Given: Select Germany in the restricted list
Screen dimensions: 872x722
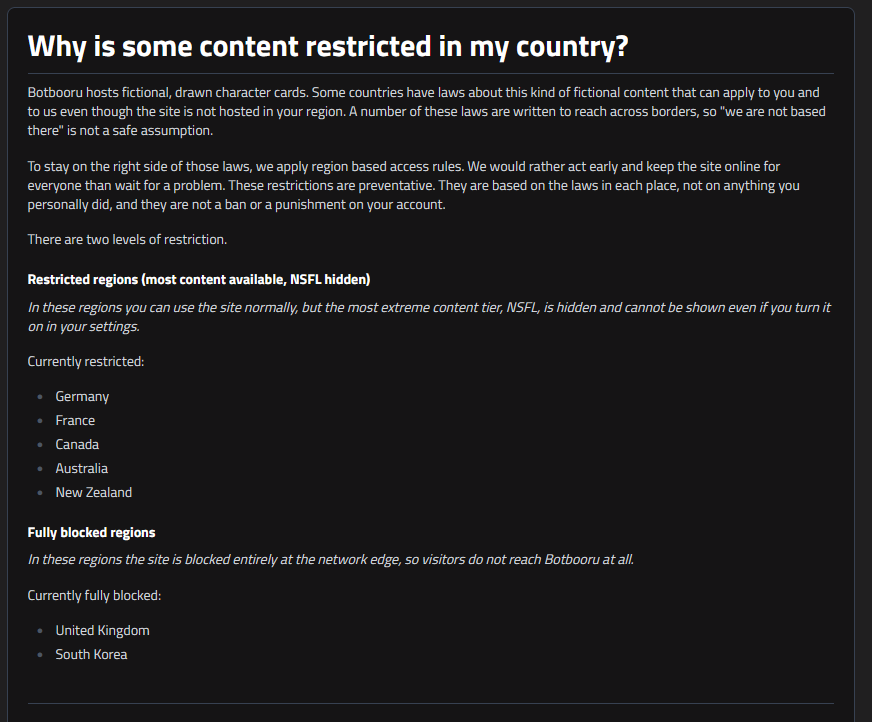Looking at the screenshot, I should [x=82, y=397].
